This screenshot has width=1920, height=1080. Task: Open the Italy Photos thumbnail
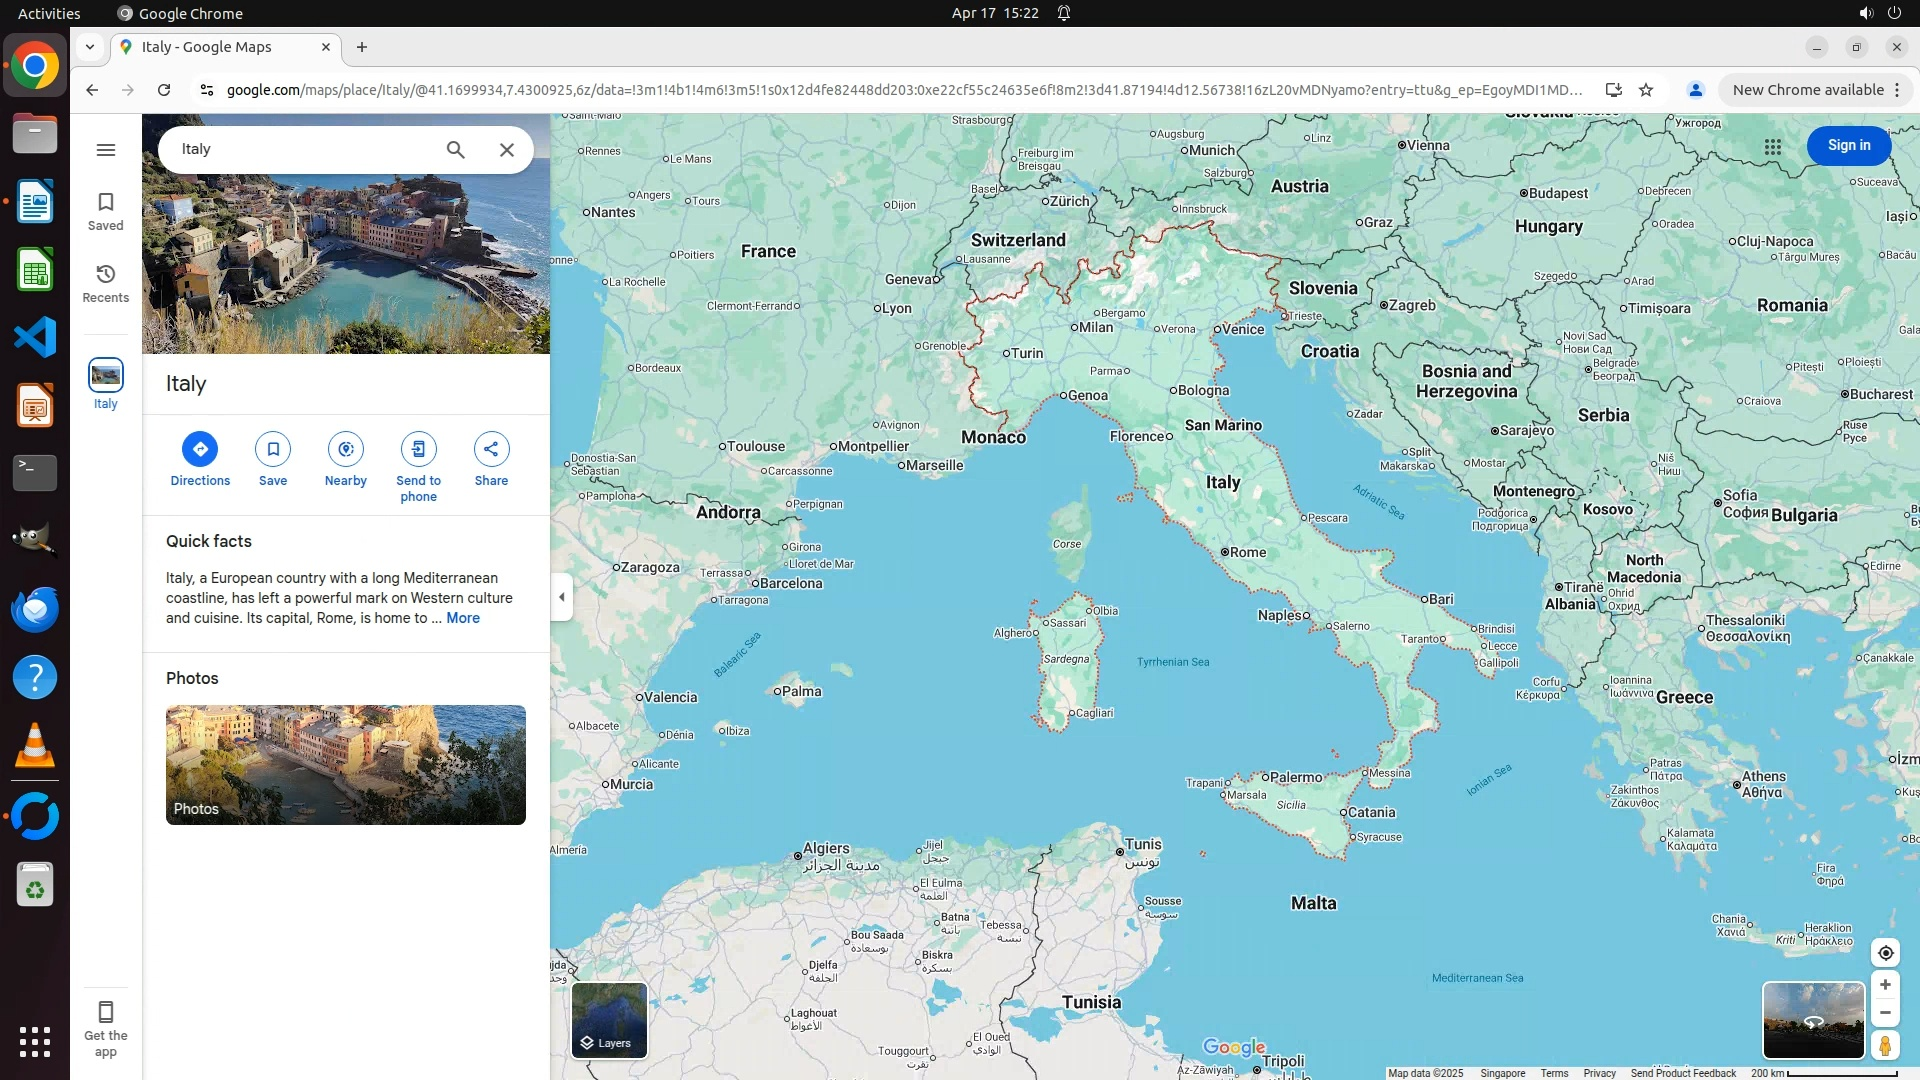[x=346, y=765]
